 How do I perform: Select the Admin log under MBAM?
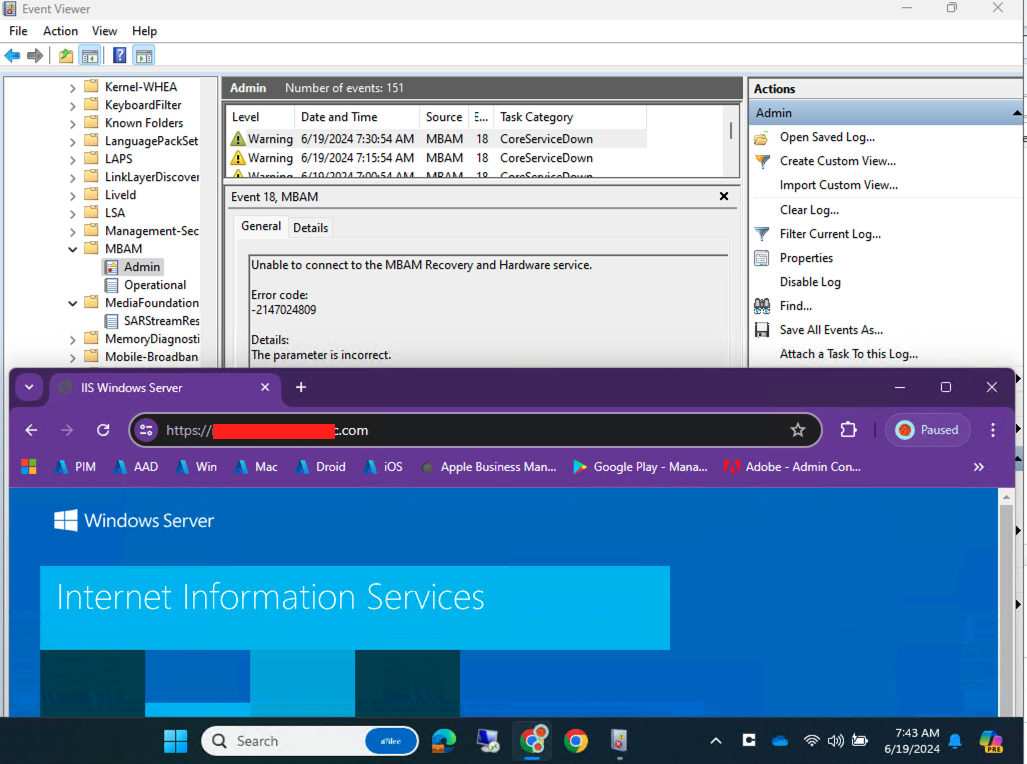(x=141, y=267)
